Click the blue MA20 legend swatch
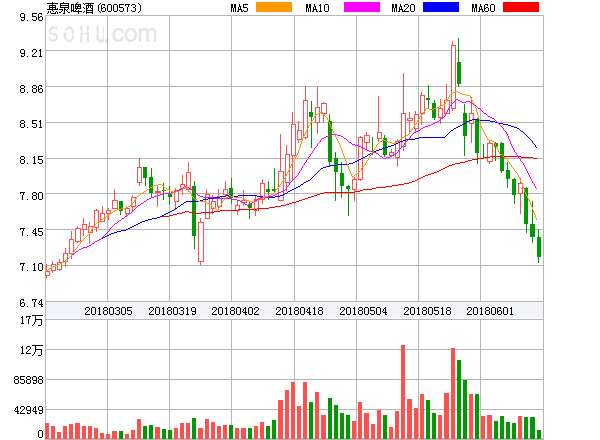Screen dimensions: 600x440 point(441,7)
